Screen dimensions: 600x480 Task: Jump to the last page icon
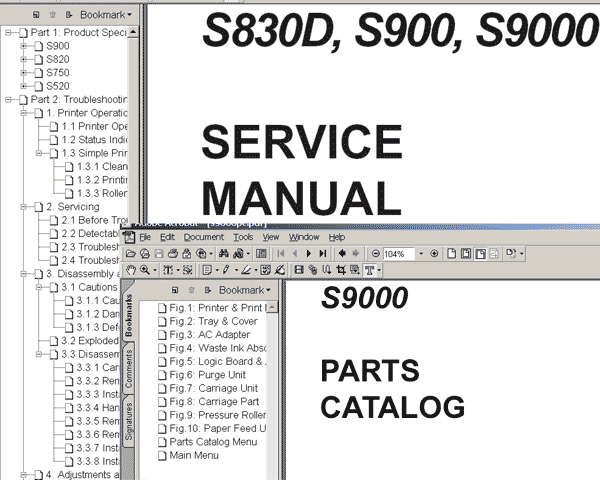323,253
